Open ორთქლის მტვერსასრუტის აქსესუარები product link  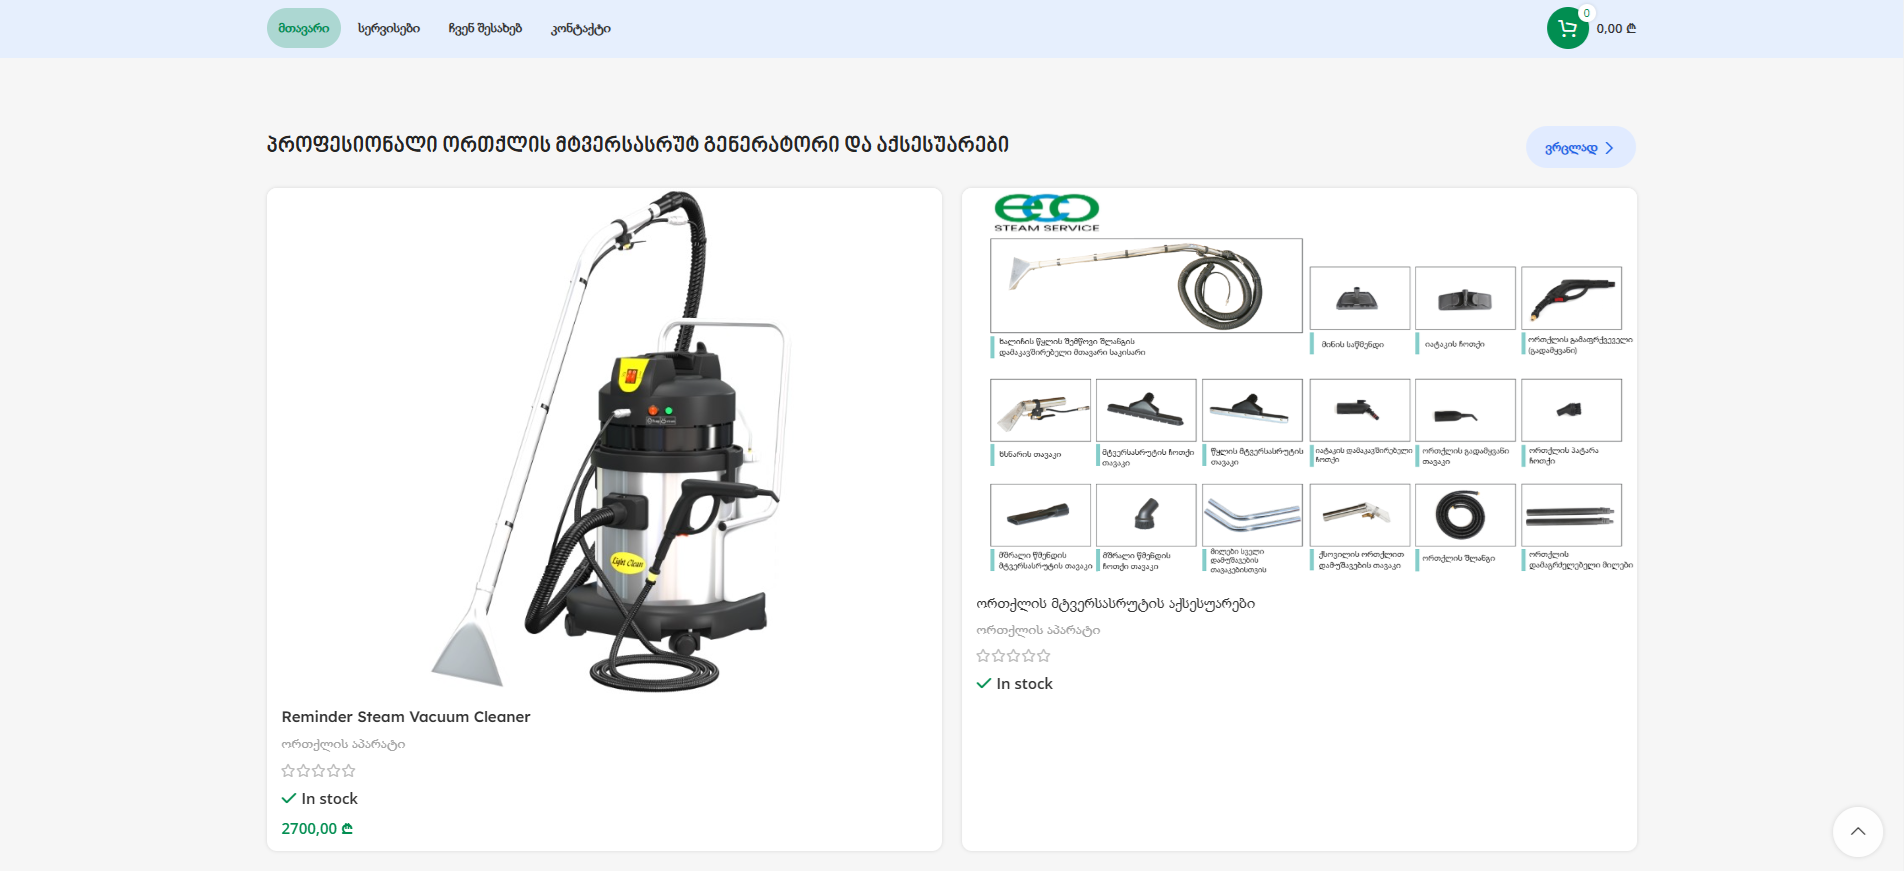pos(1115,604)
